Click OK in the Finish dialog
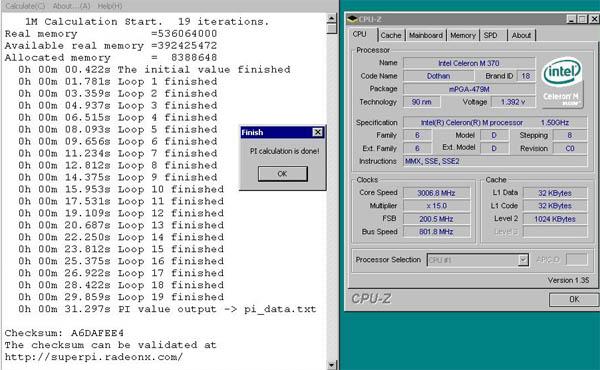The height and width of the screenshot is (370, 600). 282,174
